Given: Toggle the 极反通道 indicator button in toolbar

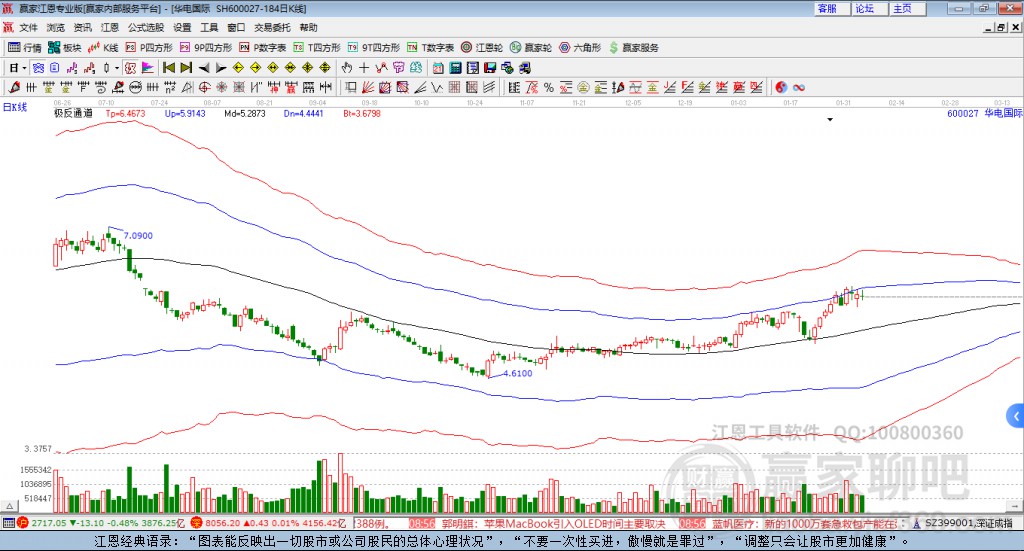Looking at the screenshot, I should (x=38, y=68).
